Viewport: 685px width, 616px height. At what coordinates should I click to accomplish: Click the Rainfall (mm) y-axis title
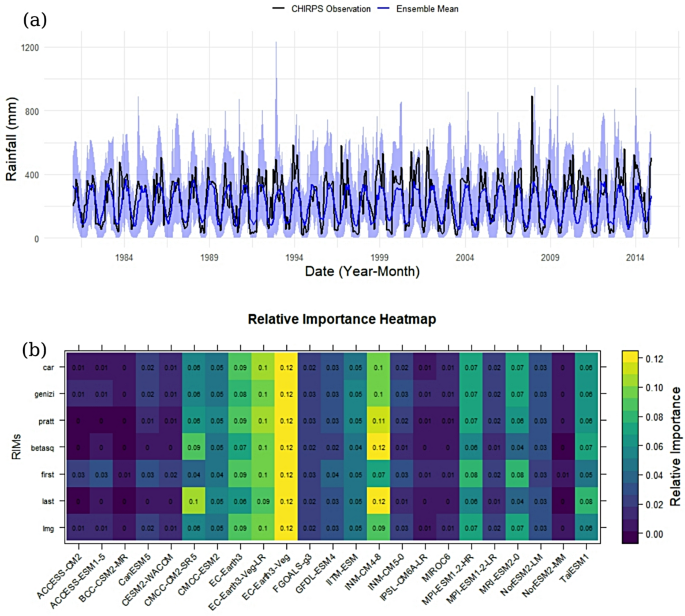point(11,139)
